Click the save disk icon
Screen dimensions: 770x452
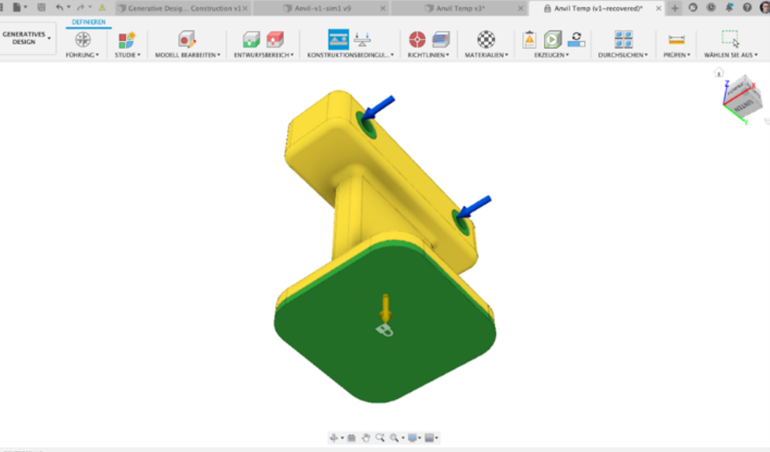[41, 7]
